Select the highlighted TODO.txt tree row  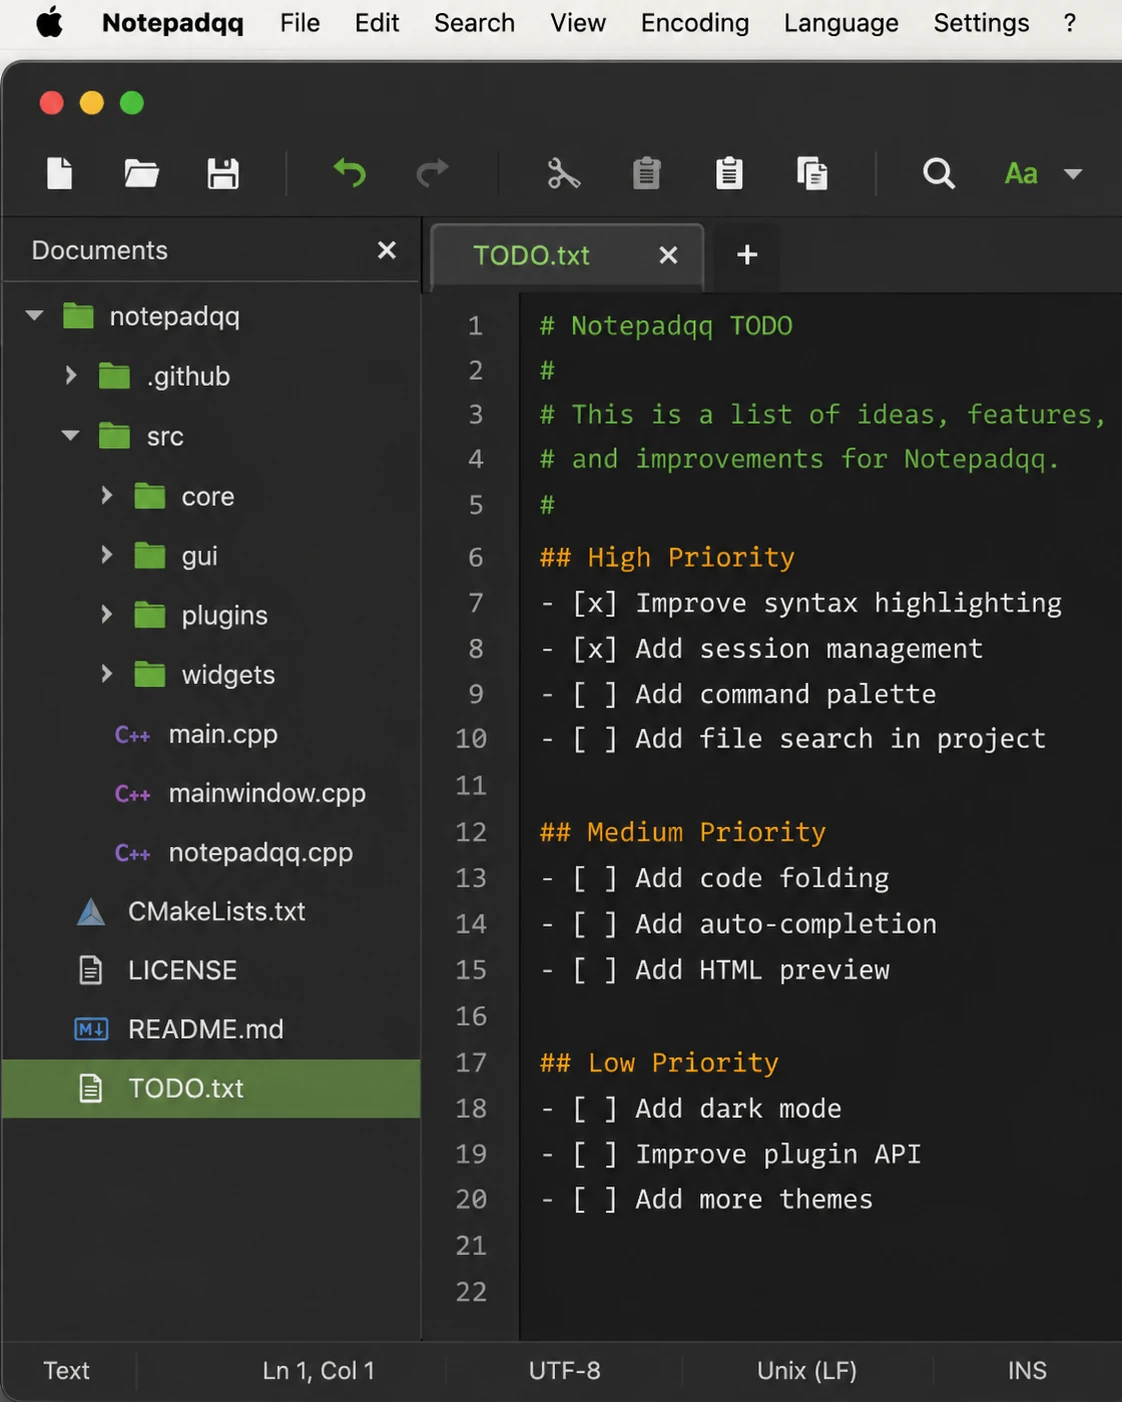tap(211, 1088)
